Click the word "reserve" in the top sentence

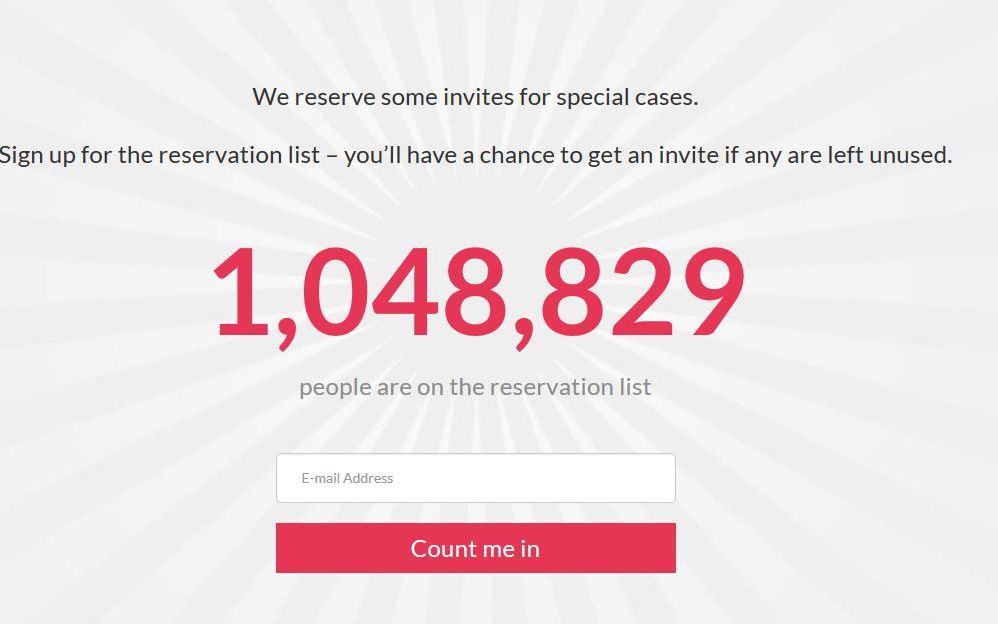(329, 97)
